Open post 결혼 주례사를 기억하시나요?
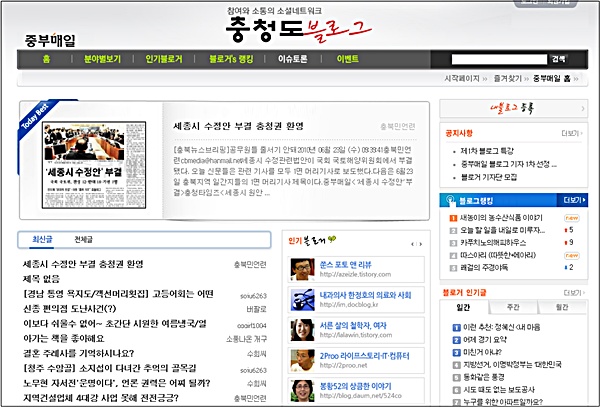Image resolution: width=600 pixels, height=407 pixels. tap(78, 353)
